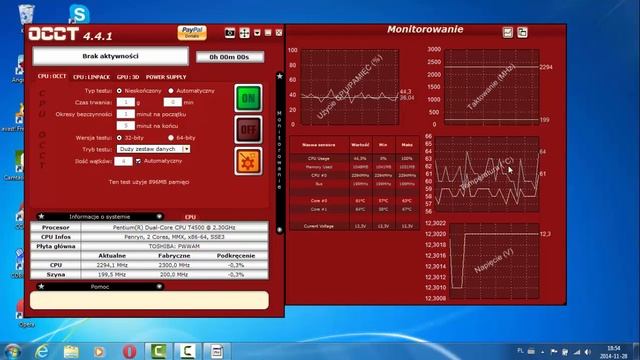640x360 pixels.
Task: Click the Czas trwania hours field
Action: 126,102
